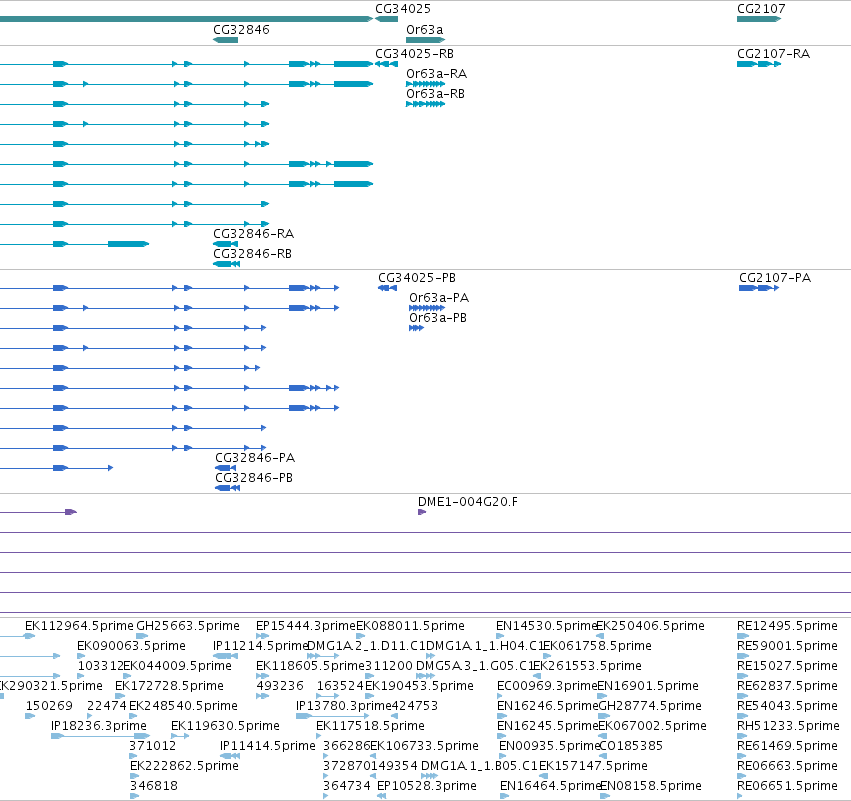Open EST label RE62837.5prime
The image size is (851, 801).
787,686
